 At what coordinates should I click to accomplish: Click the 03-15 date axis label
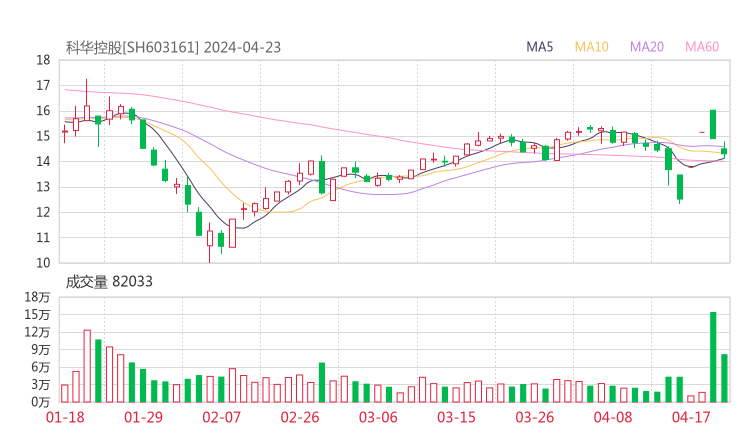[x=456, y=417]
